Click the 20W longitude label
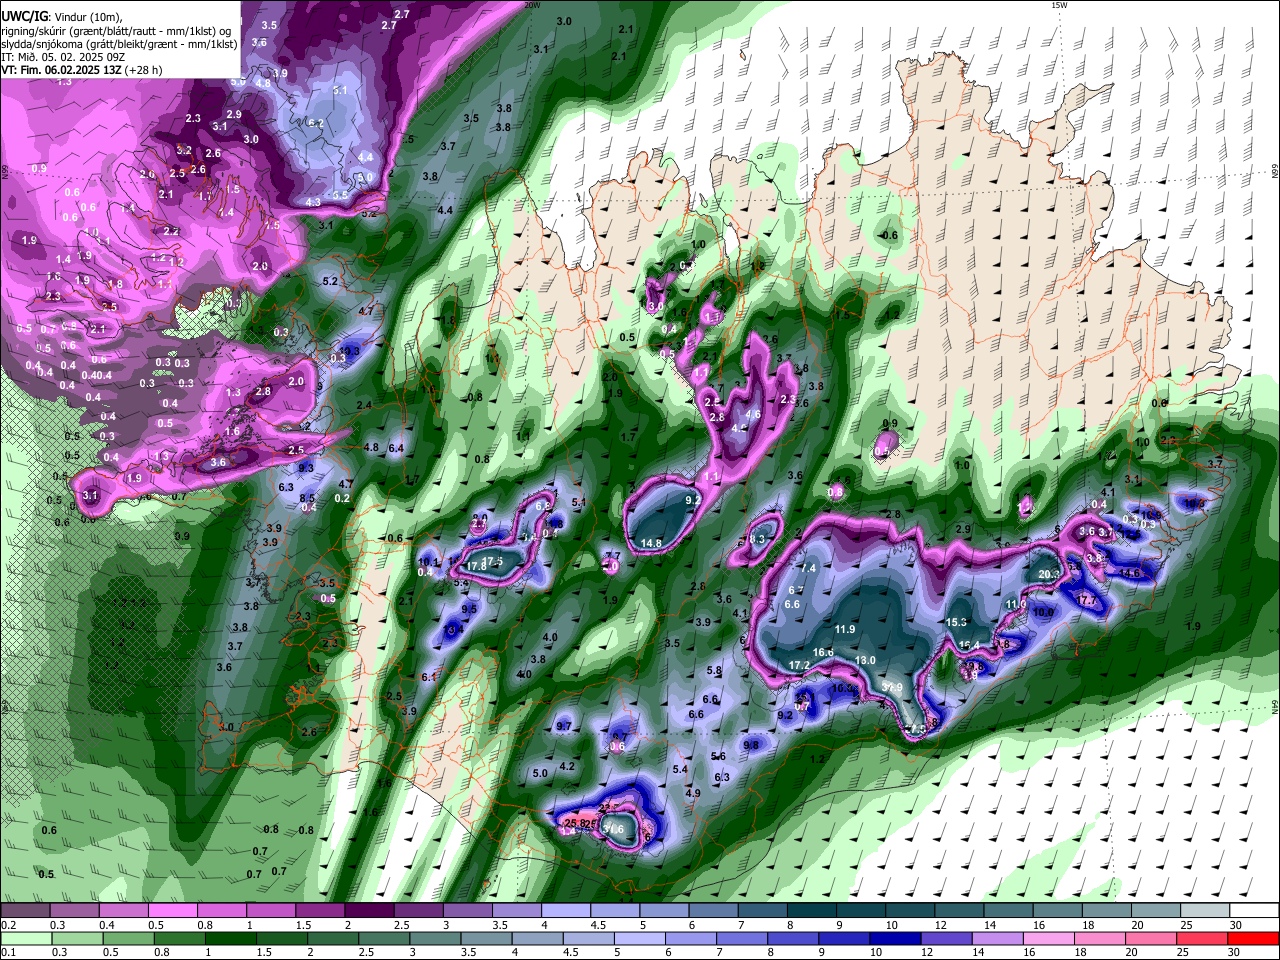Image resolution: width=1280 pixels, height=960 pixels. (x=532, y=5)
